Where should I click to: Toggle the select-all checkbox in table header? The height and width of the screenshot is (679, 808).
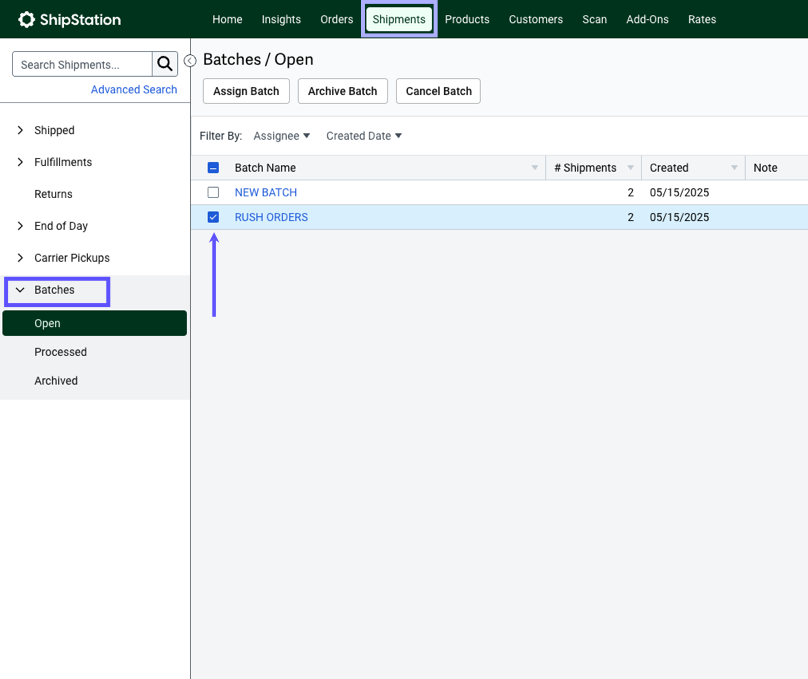click(213, 167)
